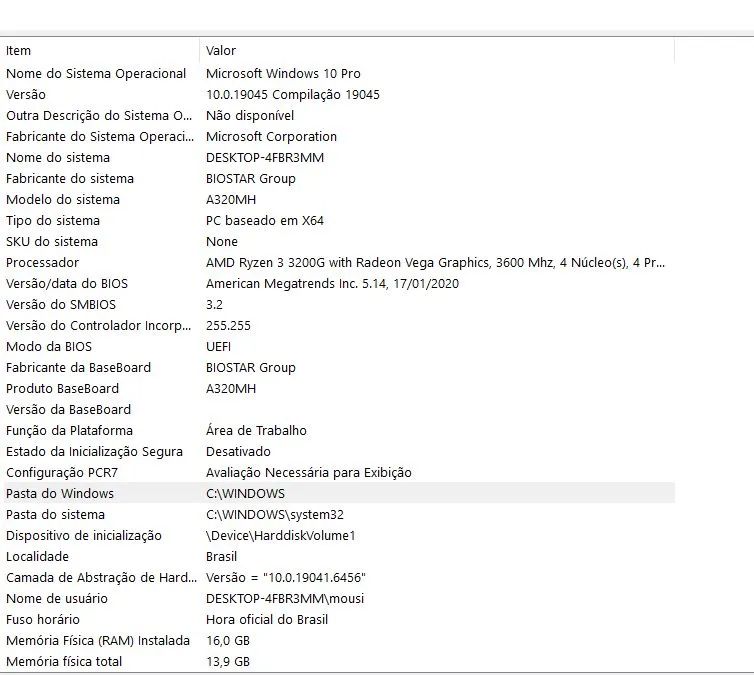
Task: Click the Desativado value
Action: (x=238, y=452)
